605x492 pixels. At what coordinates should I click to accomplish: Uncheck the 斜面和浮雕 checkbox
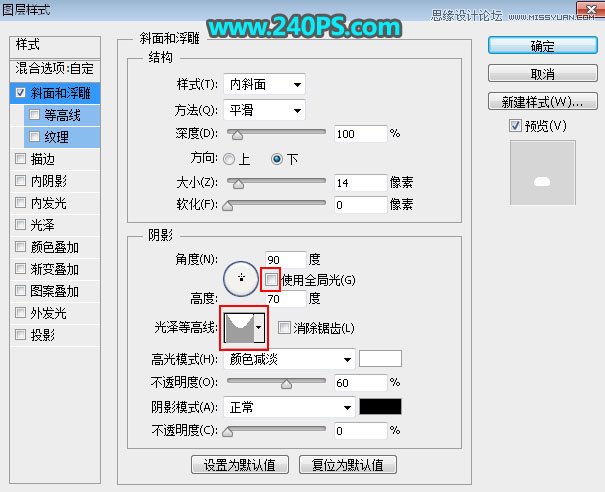coord(20,93)
